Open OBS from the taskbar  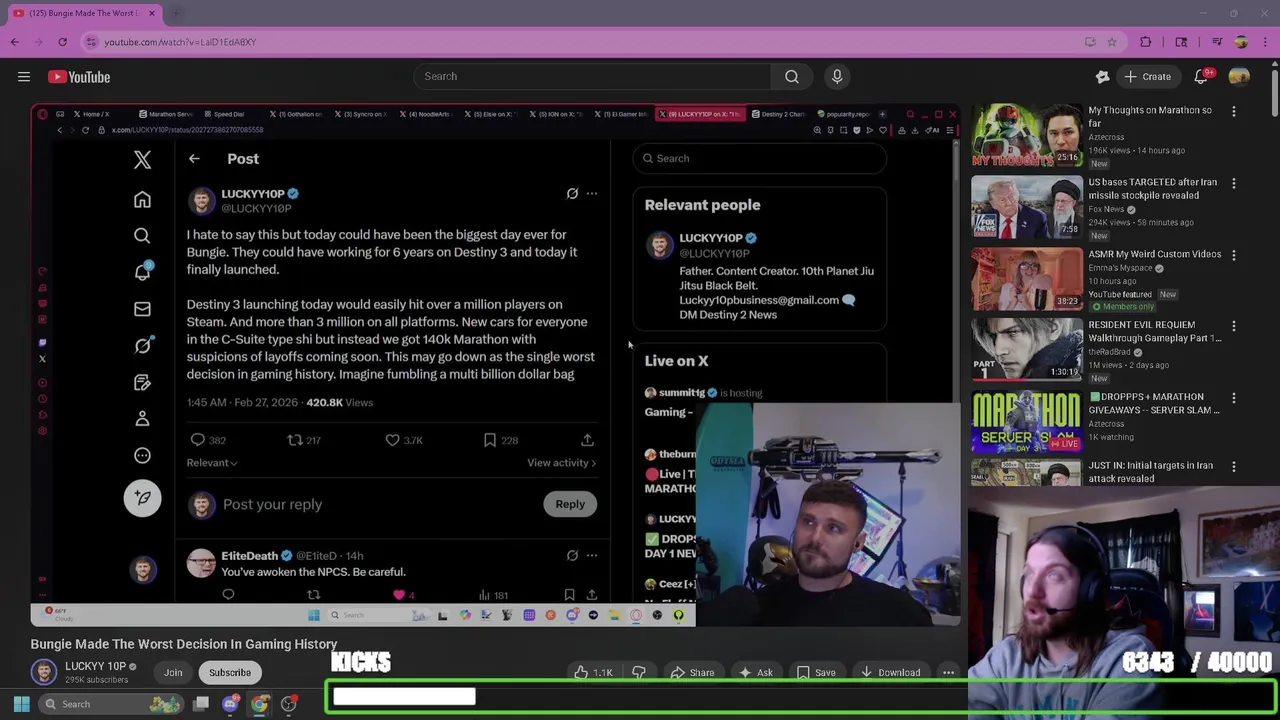pos(289,704)
